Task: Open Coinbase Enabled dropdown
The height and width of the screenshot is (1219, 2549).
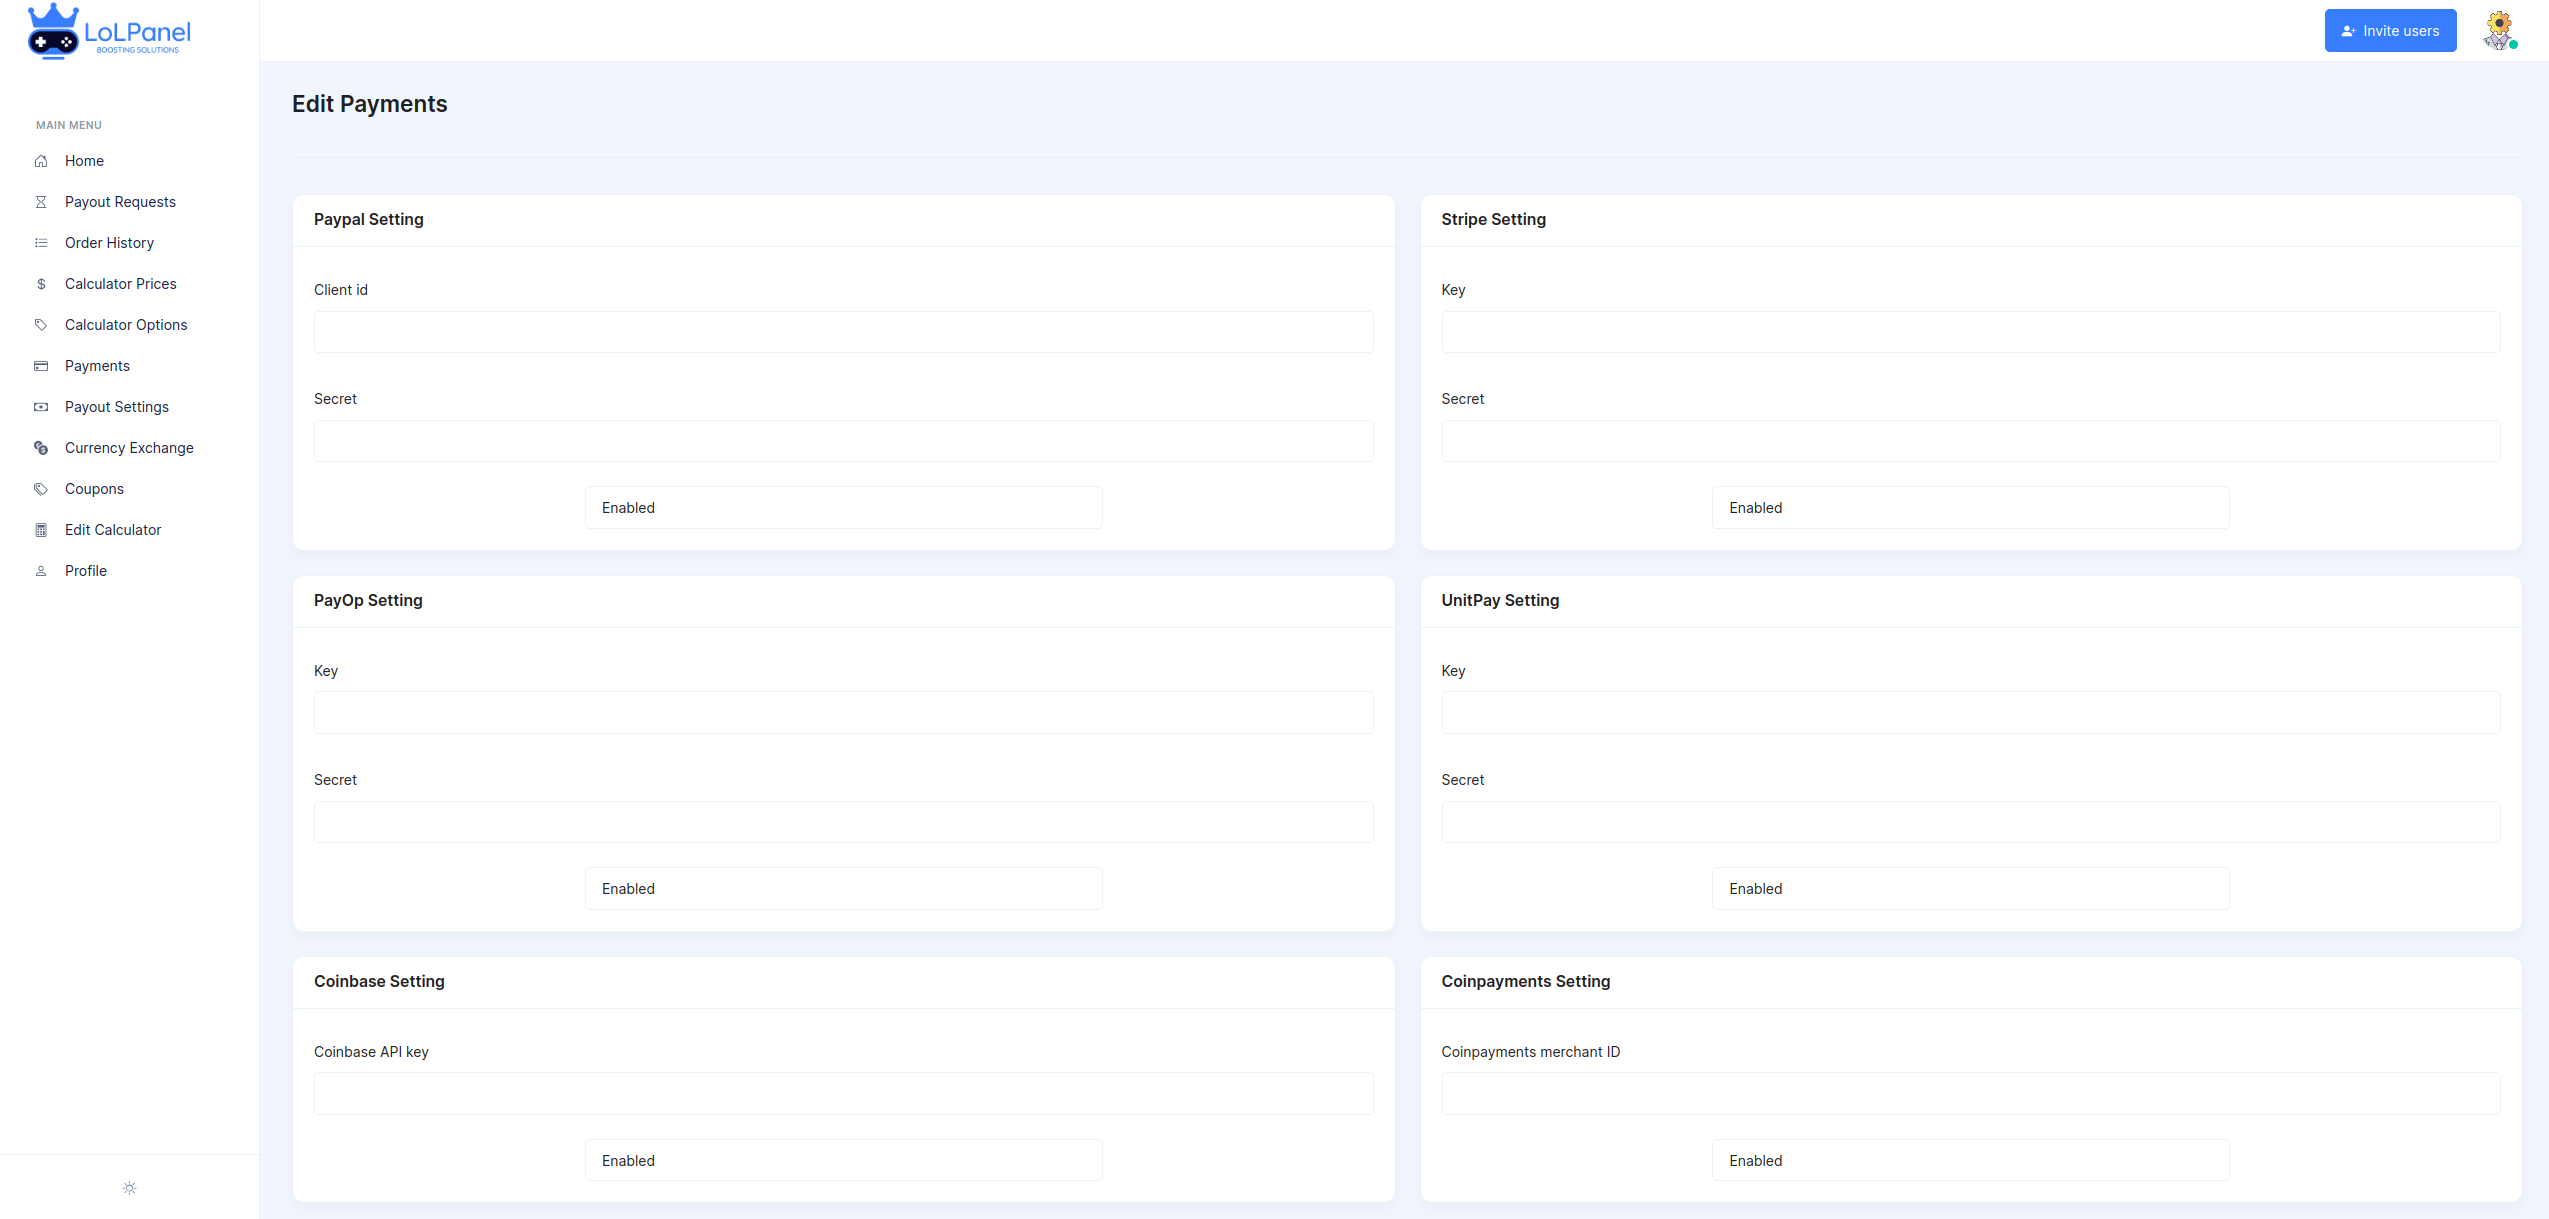Action: coord(843,1161)
